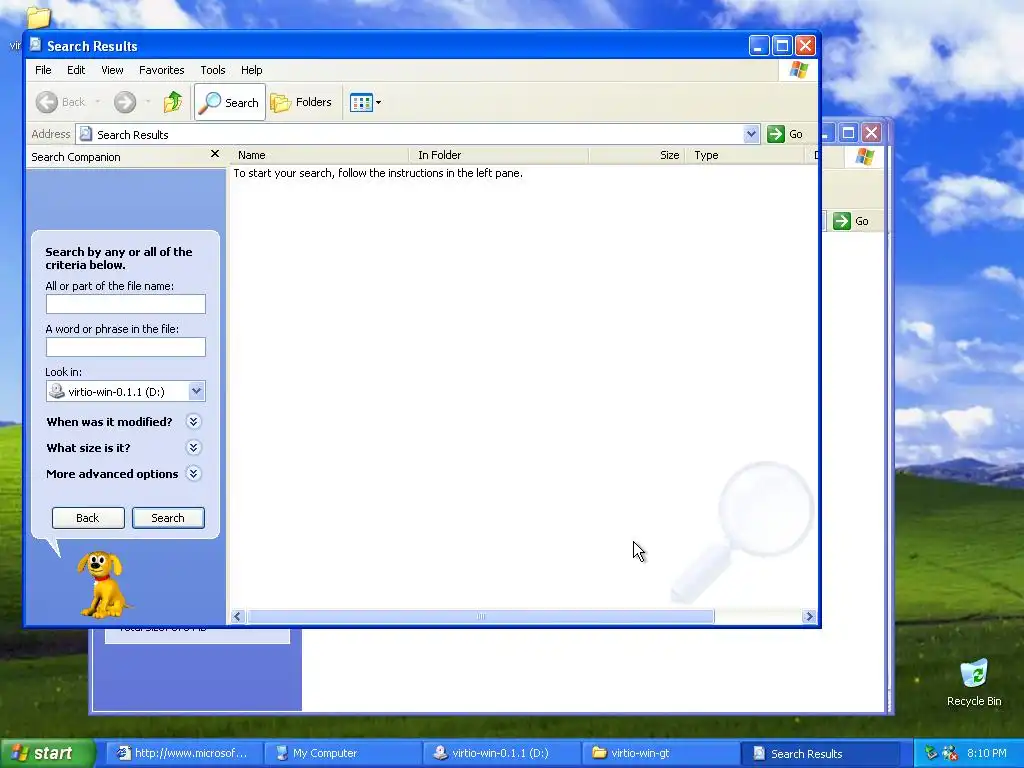This screenshot has width=1024, height=768.
Task: Maximize the Search Results window
Action: [x=782, y=45]
